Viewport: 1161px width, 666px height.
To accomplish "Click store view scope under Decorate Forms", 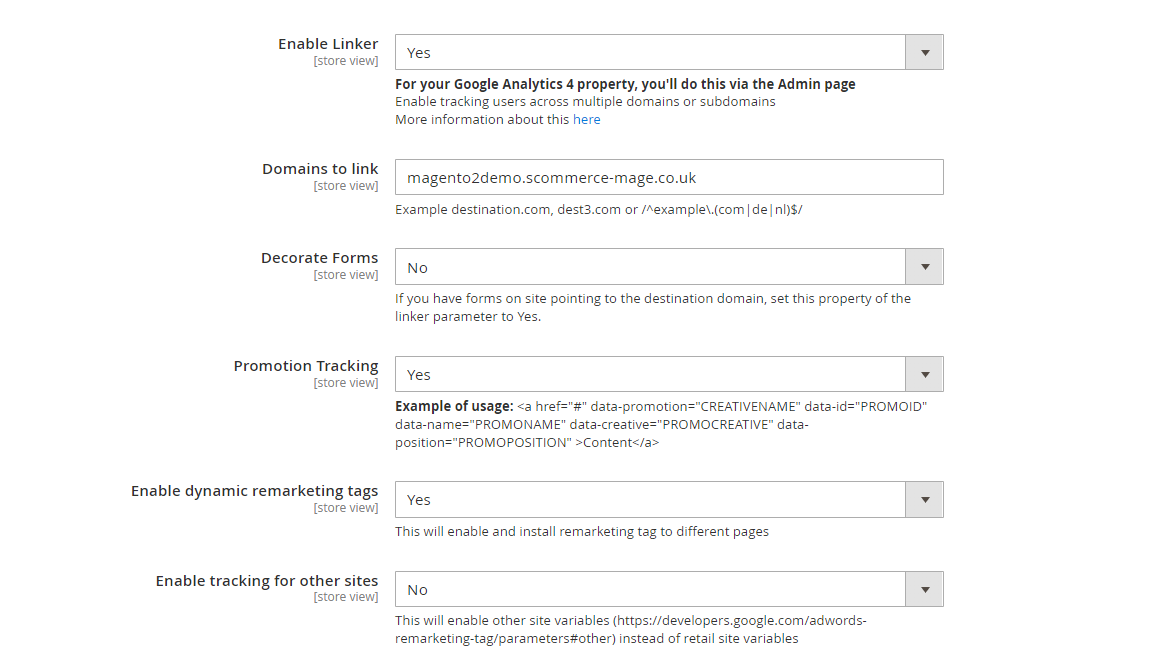I will 346,275.
